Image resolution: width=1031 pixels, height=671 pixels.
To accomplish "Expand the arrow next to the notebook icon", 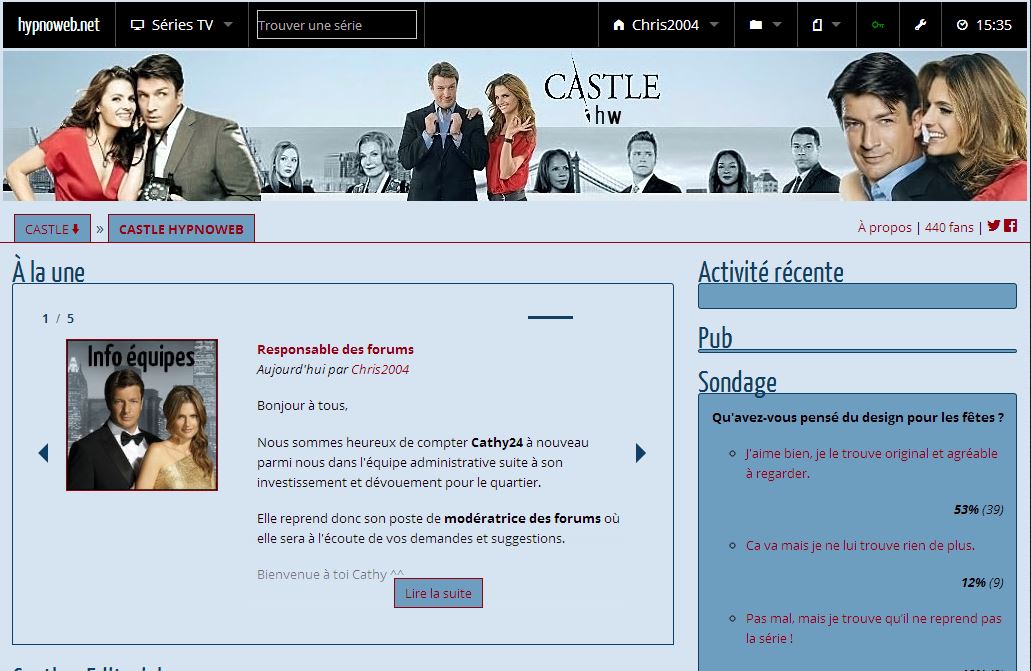I will click(836, 25).
